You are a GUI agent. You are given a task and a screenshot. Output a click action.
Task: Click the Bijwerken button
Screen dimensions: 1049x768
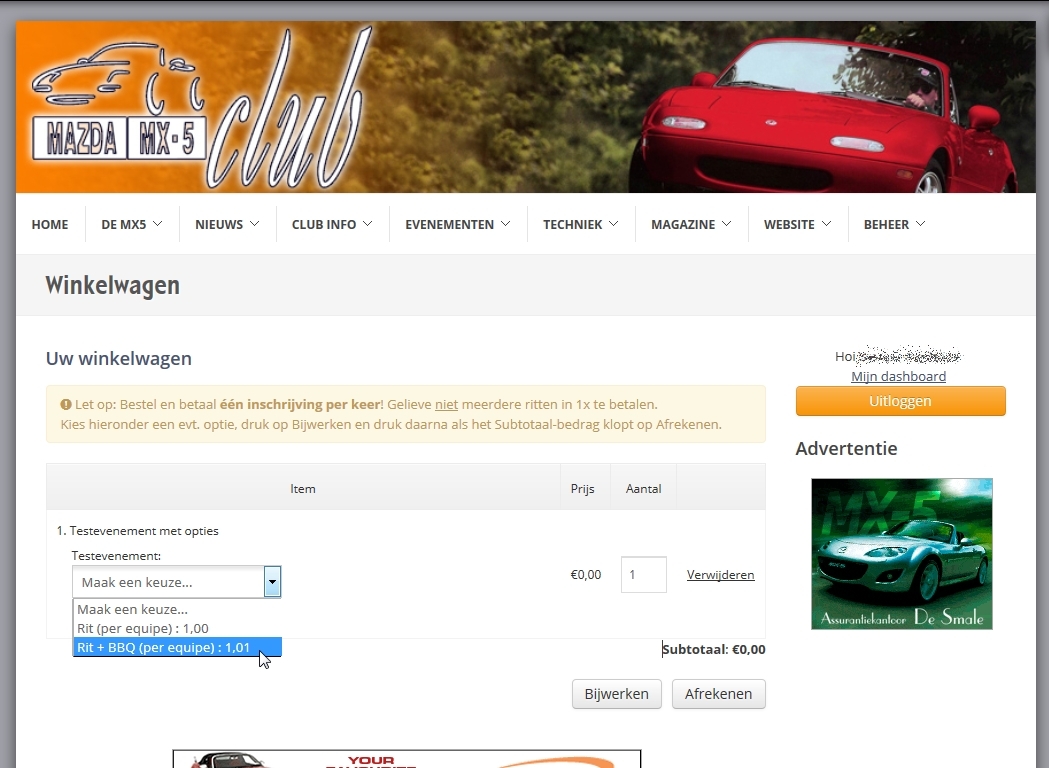(x=616, y=694)
